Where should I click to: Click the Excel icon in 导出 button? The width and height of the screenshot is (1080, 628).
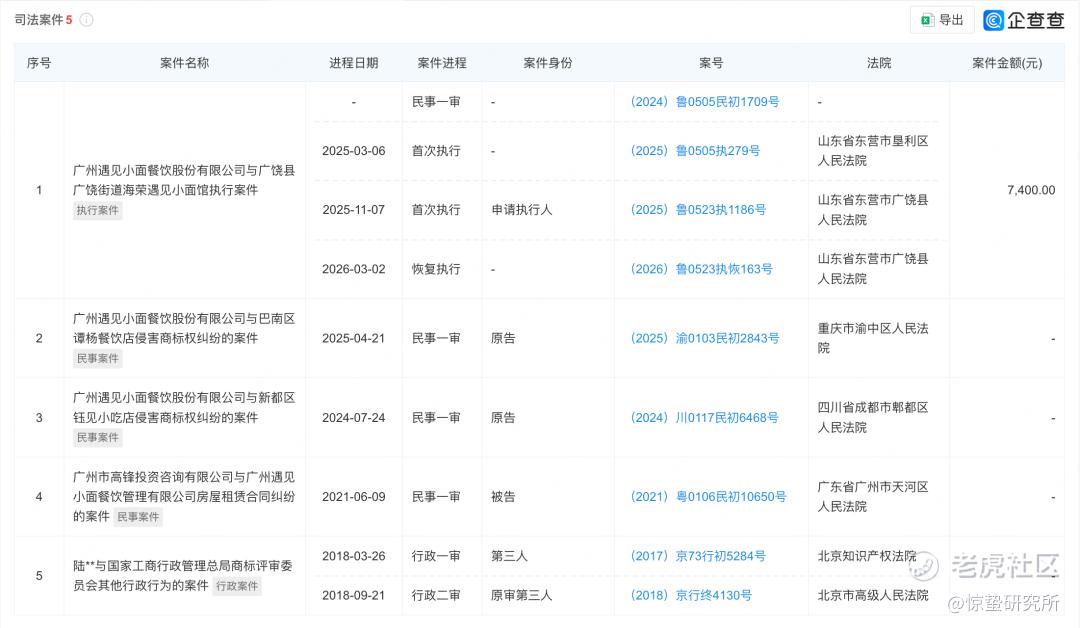click(927, 20)
